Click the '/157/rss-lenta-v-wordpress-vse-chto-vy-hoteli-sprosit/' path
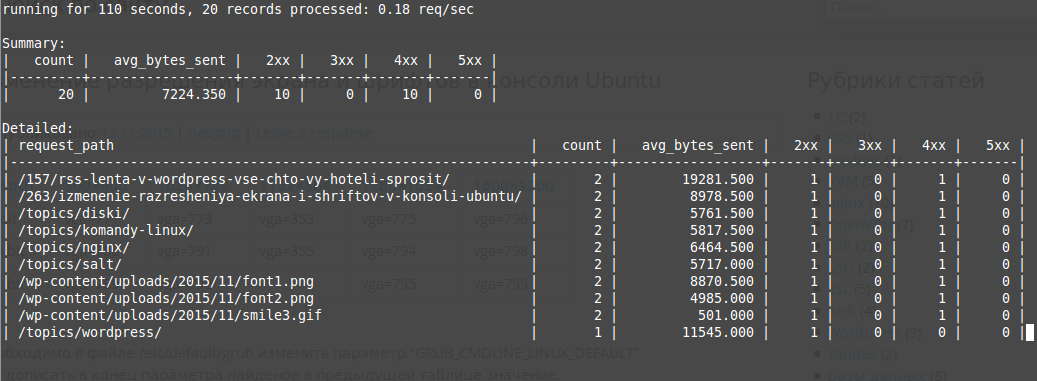 tap(234, 179)
